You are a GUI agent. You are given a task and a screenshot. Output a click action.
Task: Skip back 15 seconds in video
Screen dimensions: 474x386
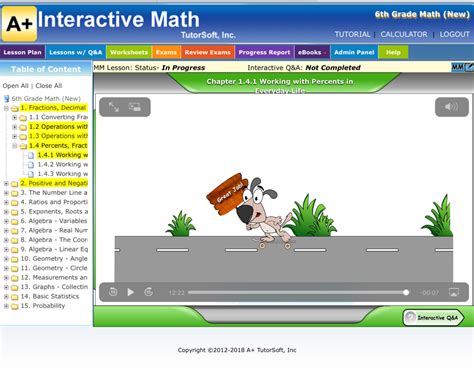(113, 292)
